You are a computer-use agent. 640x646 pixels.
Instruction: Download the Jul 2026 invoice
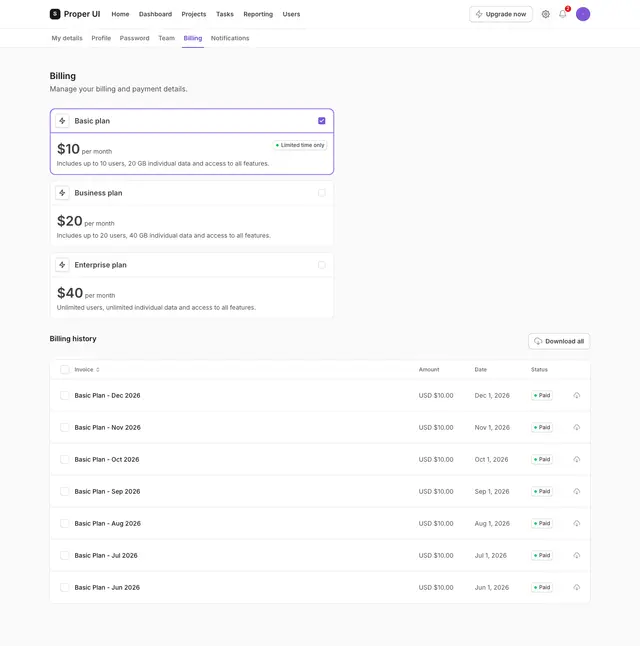(x=577, y=555)
